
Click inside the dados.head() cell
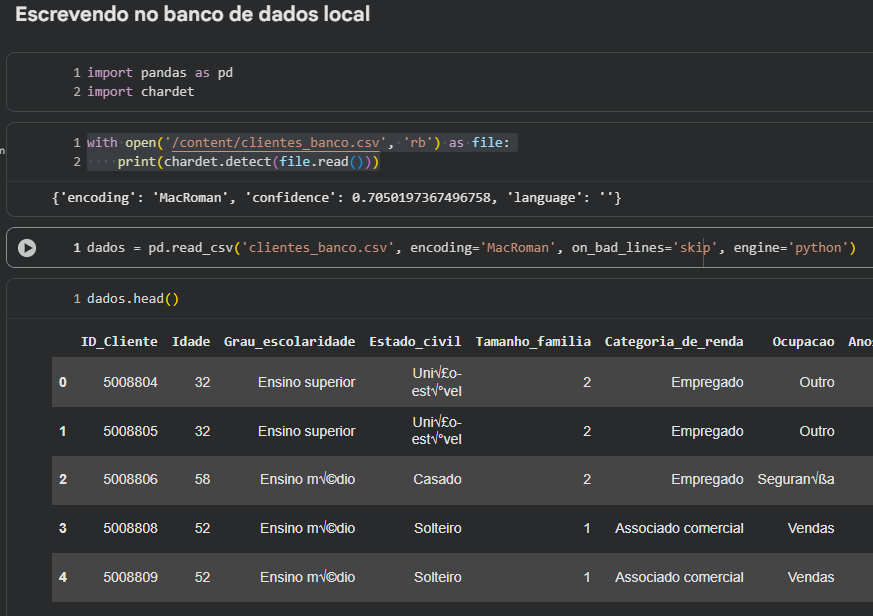133,298
